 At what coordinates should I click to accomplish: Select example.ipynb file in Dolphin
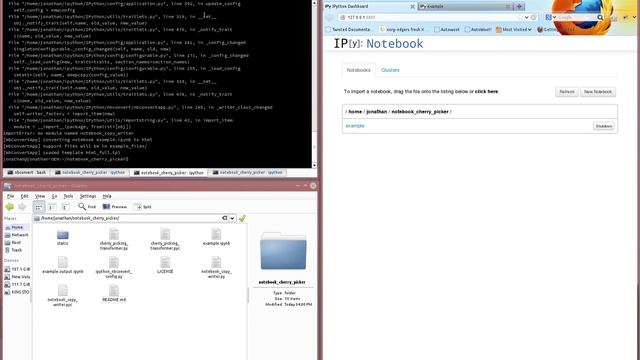point(216,237)
